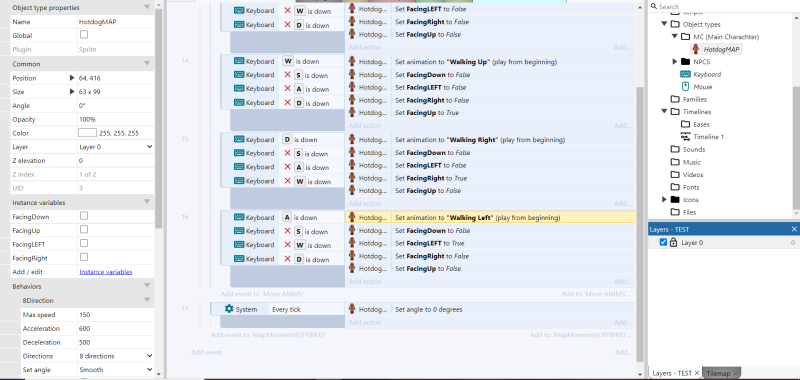800x380 pixels.
Task: Click the Max speed value 150
Action: point(116,315)
